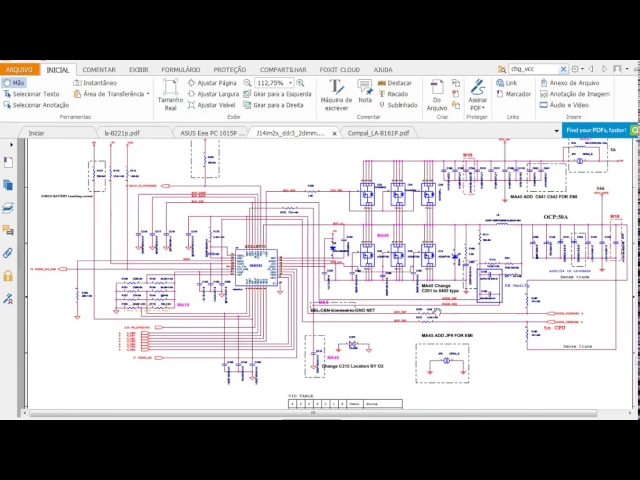
Task: Zoom in with the plus magnifier
Action: pos(300,83)
